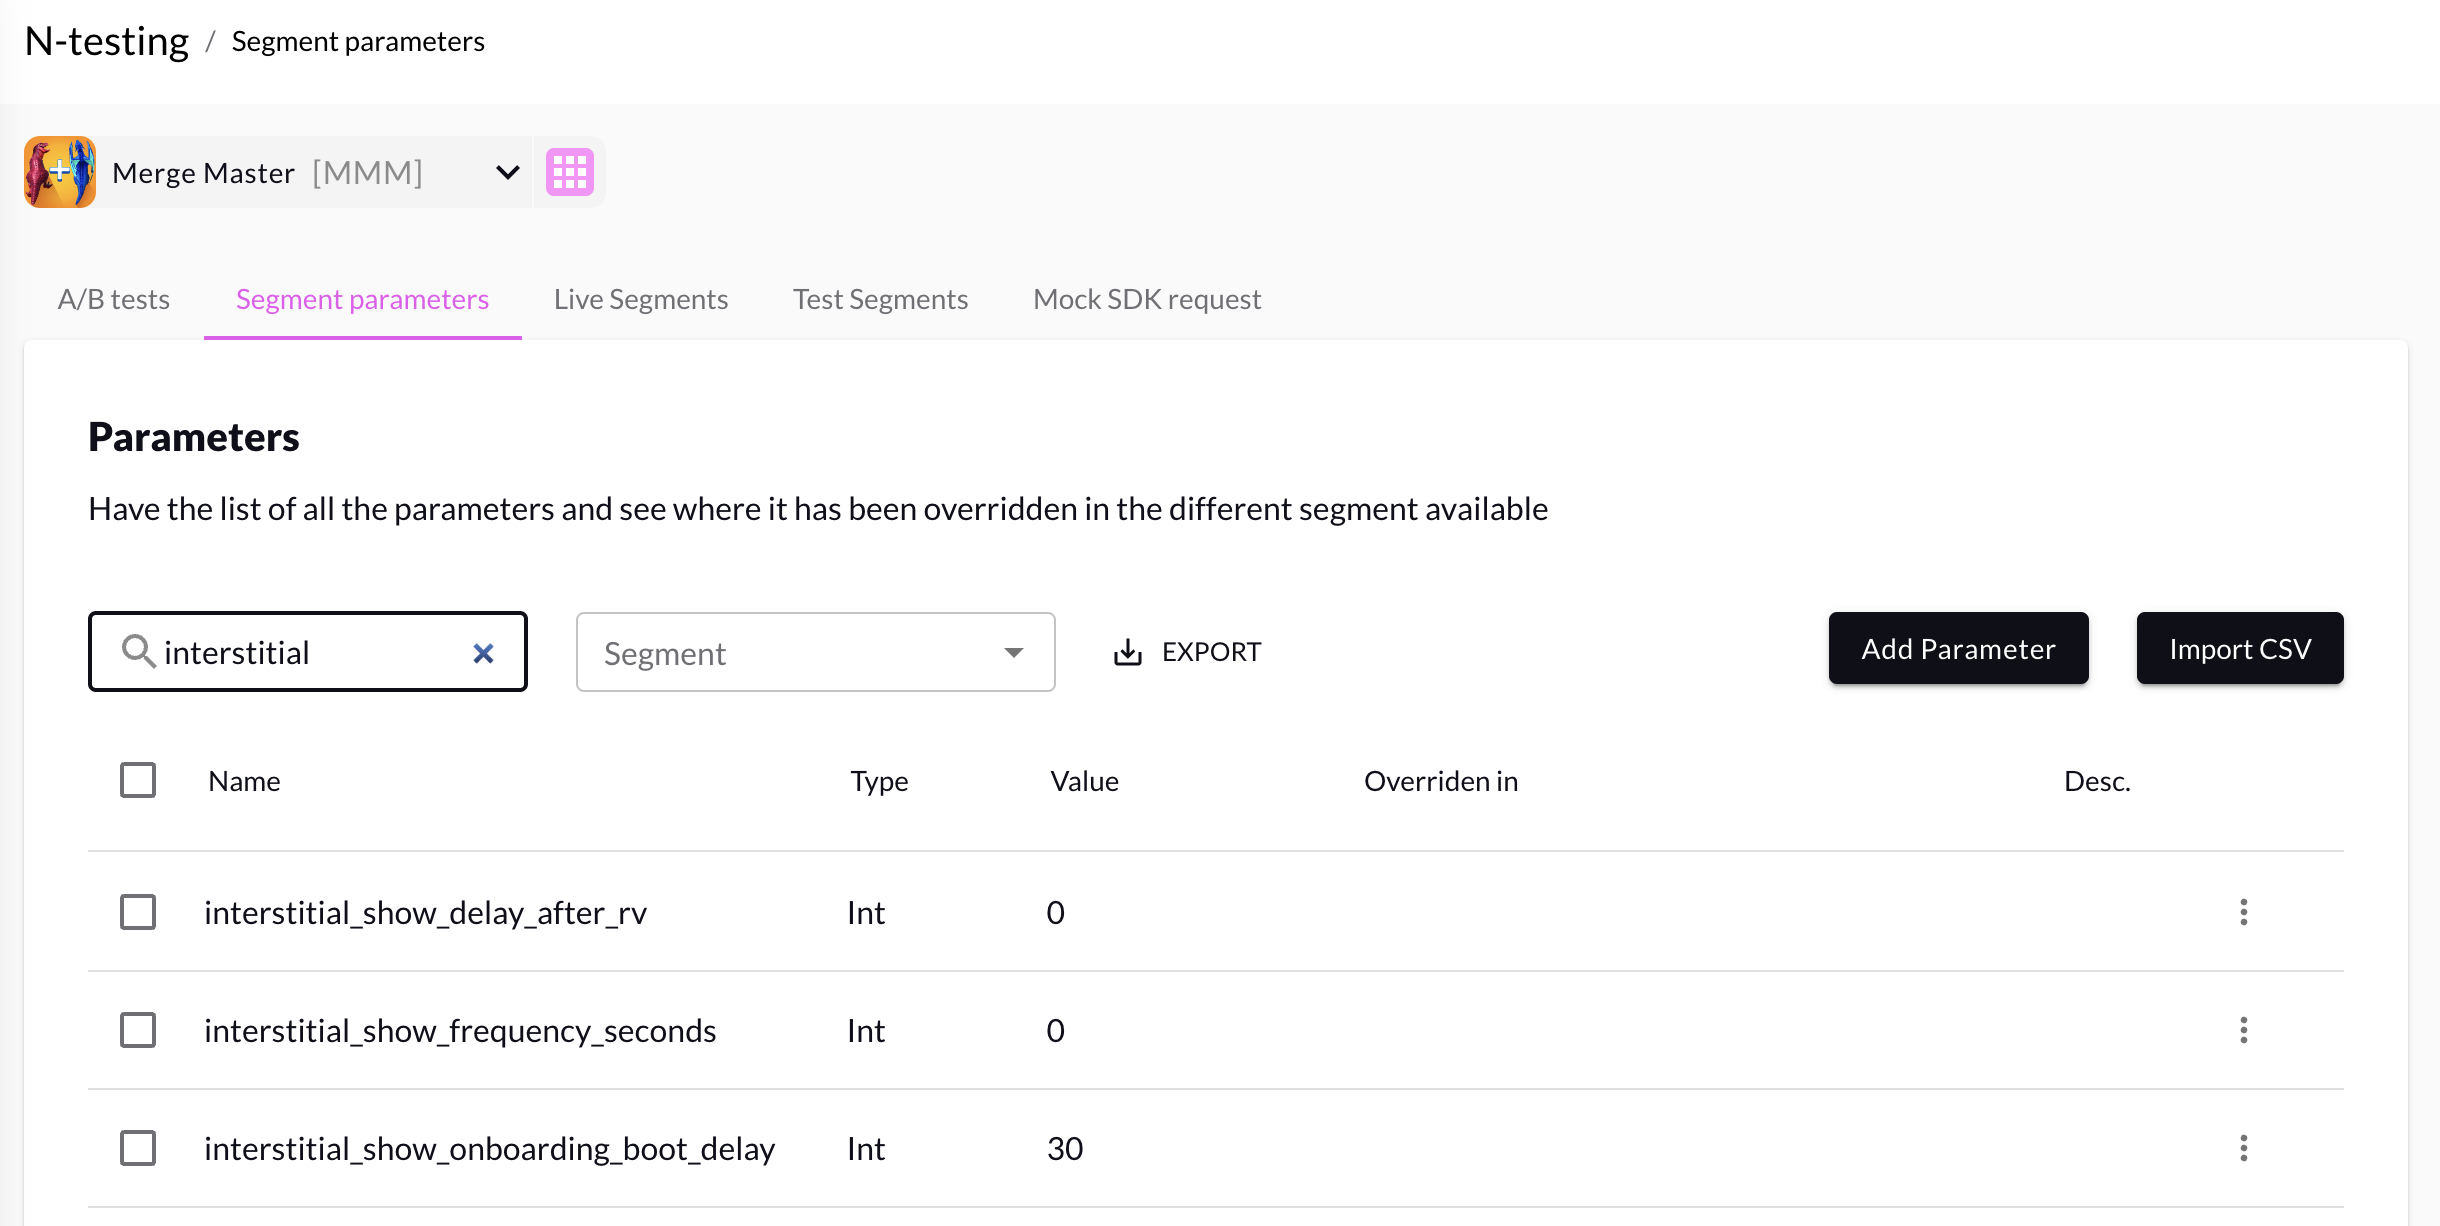Open the Segment dropdown arrow
This screenshot has width=2440, height=1226.
pos(1014,652)
